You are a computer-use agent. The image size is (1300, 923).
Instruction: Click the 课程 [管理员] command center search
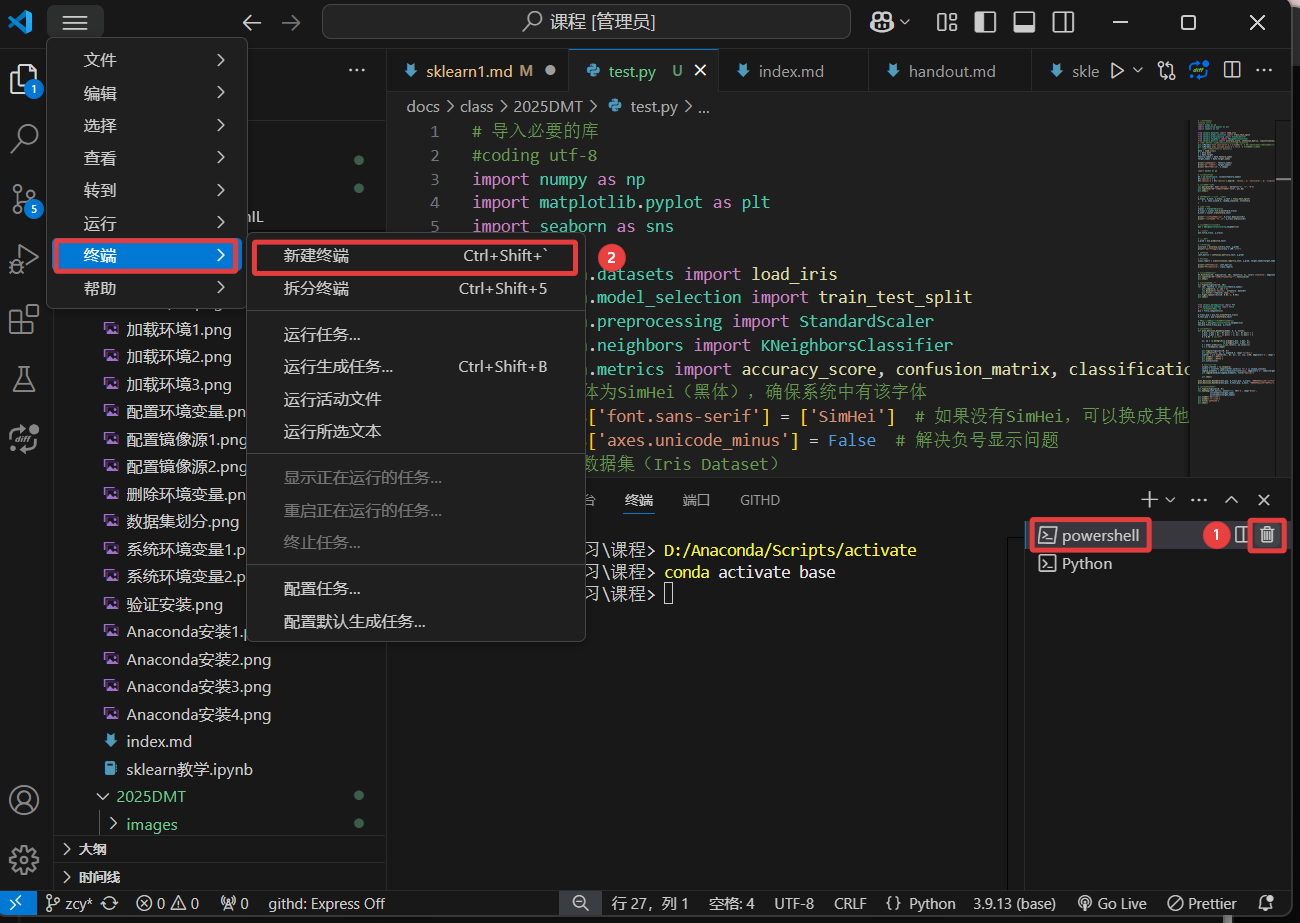point(586,22)
